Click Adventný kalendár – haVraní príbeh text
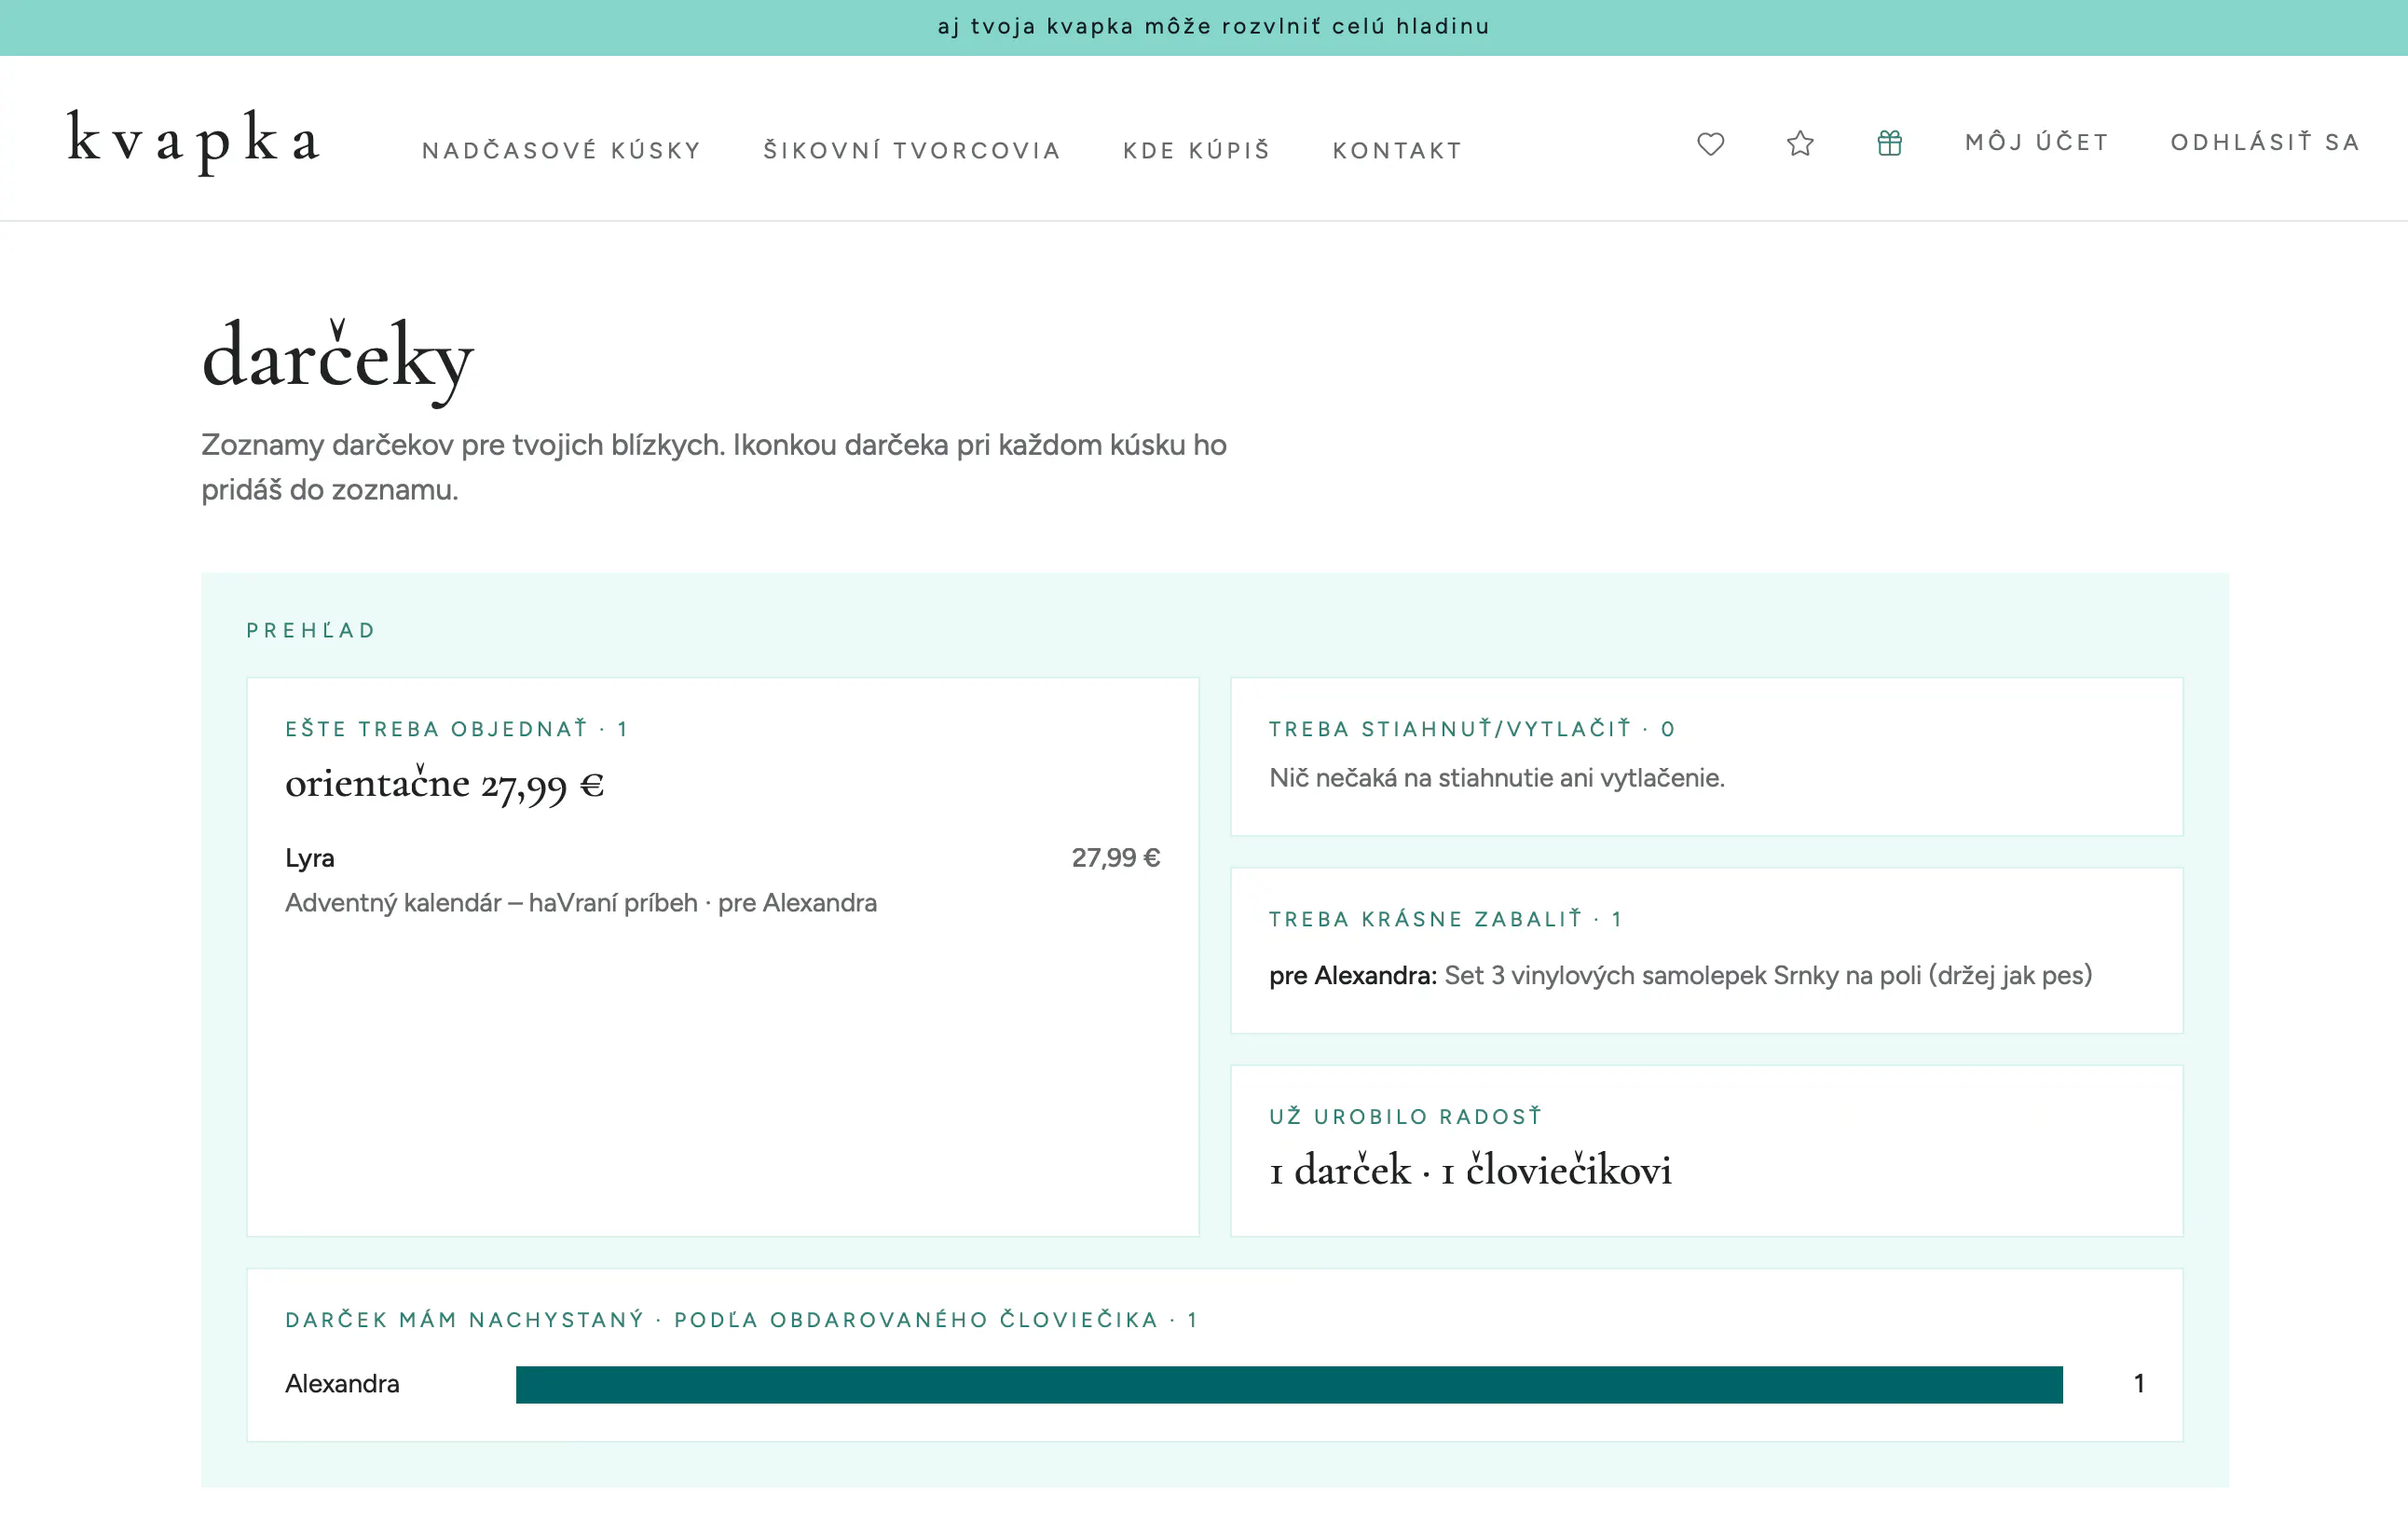Viewport: 2408px width, 1521px height. pyautogui.click(x=491, y=902)
